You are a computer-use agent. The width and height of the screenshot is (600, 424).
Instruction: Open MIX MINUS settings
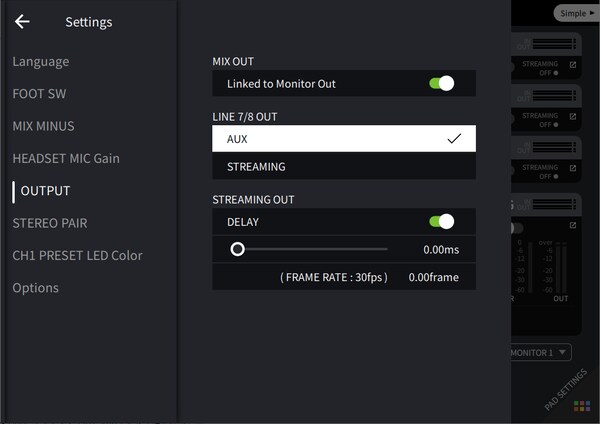pos(43,126)
